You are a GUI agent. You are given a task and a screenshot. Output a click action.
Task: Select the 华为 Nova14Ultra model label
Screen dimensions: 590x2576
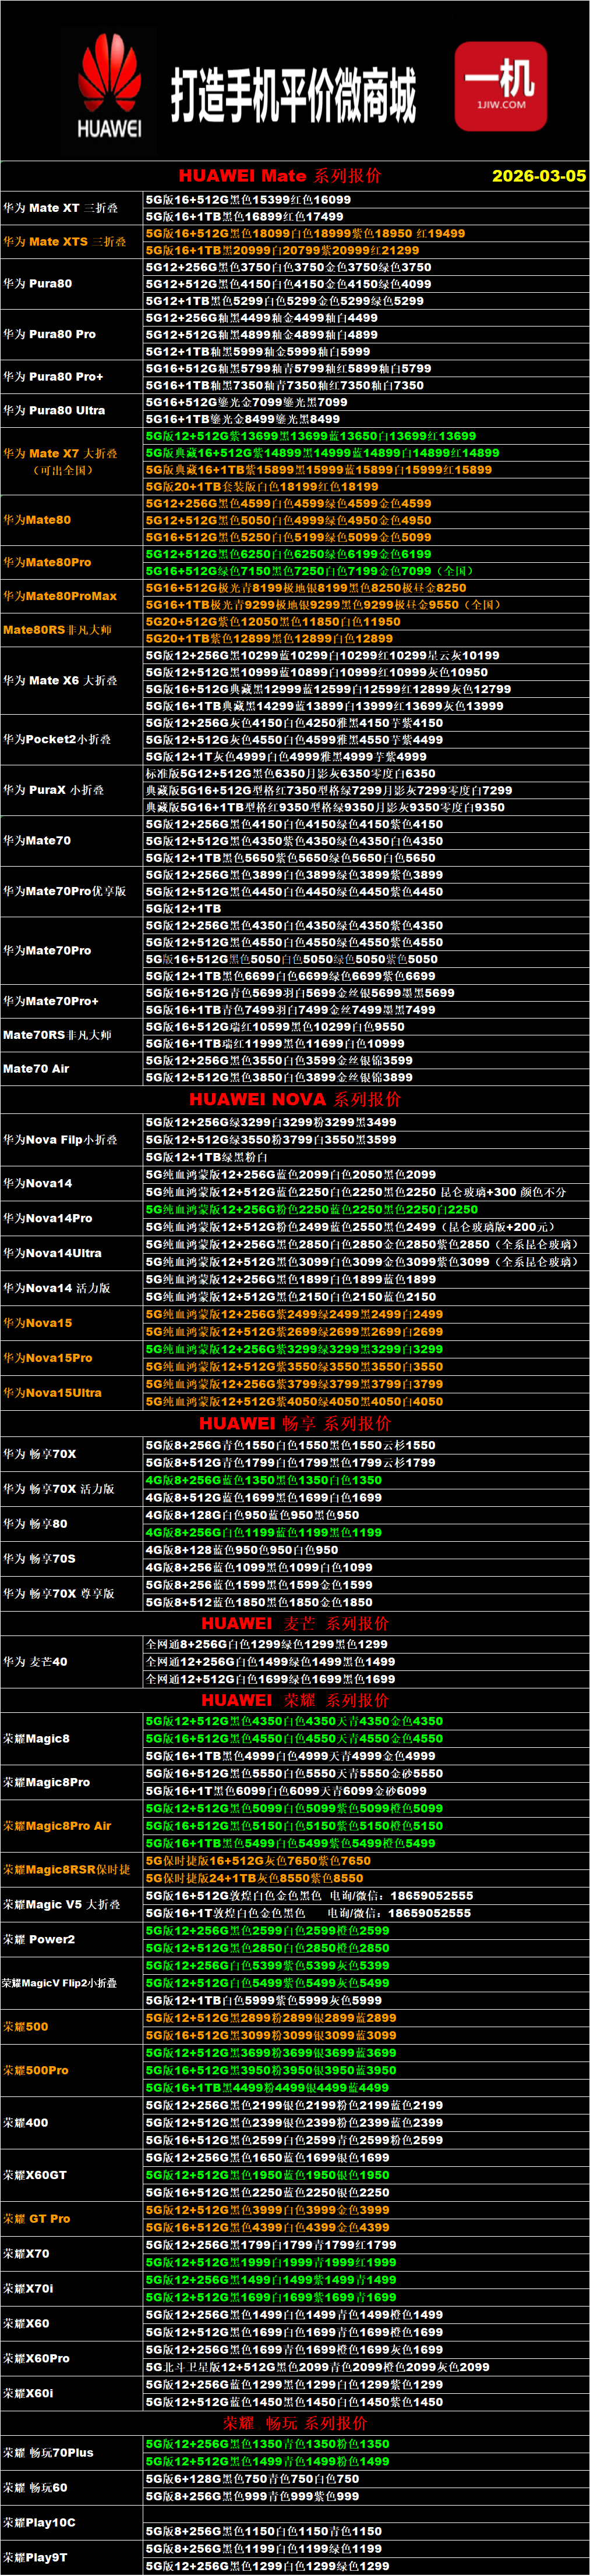[x=52, y=1253]
